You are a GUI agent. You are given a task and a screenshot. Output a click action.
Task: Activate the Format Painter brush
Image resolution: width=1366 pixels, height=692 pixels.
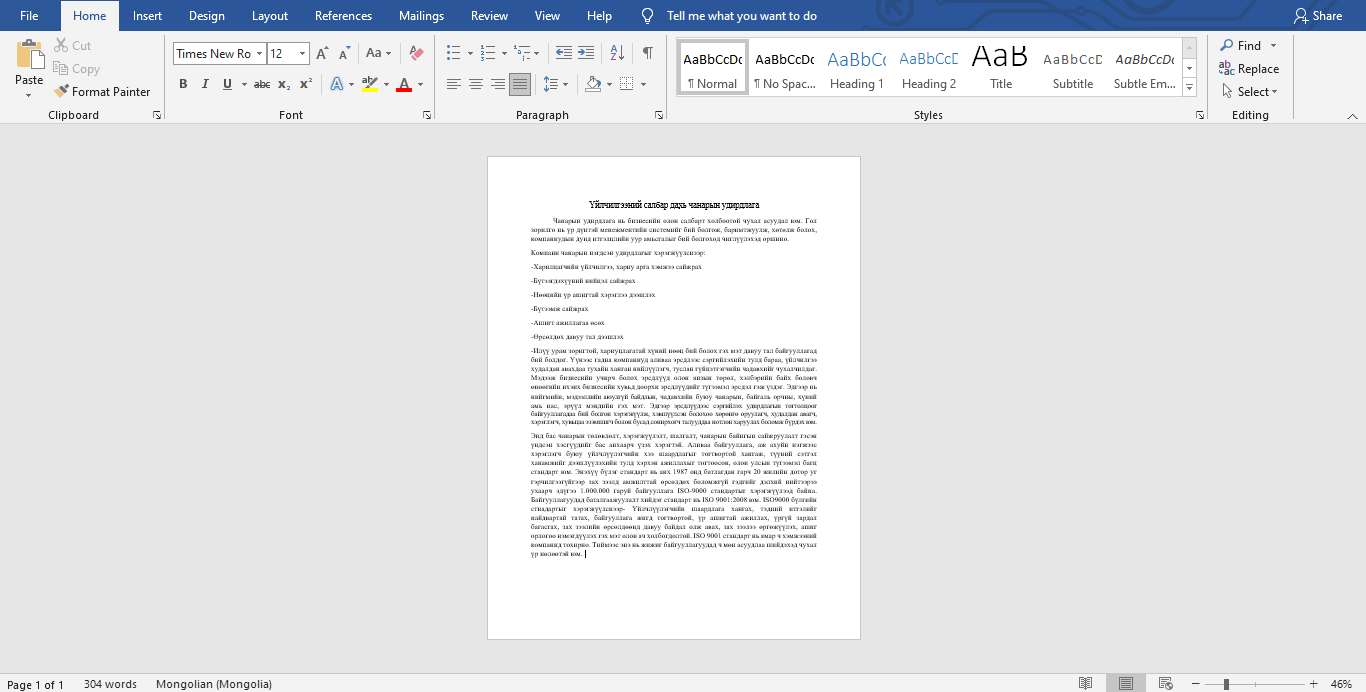[x=62, y=92]
